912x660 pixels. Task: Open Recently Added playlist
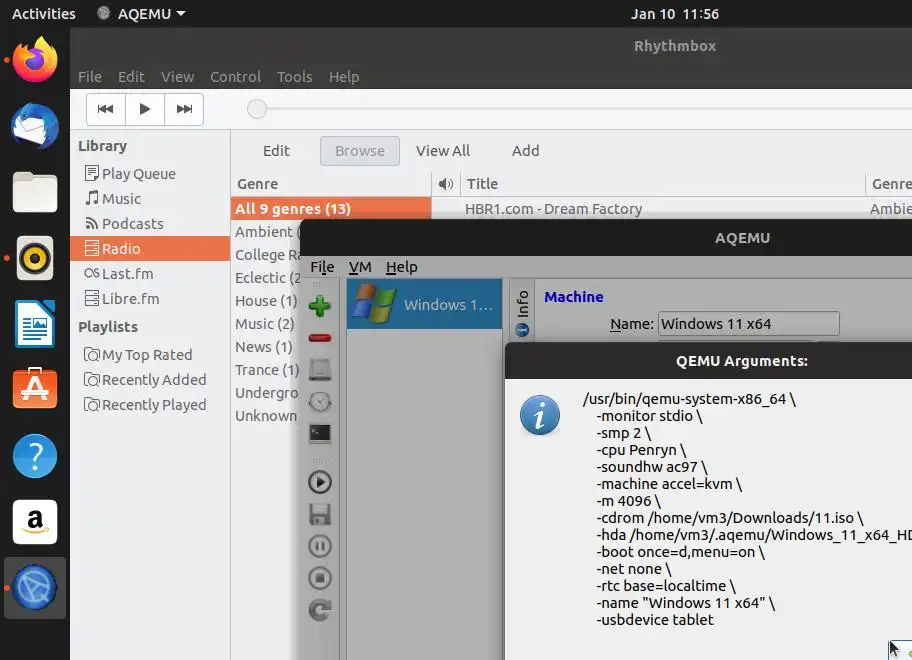149,379
